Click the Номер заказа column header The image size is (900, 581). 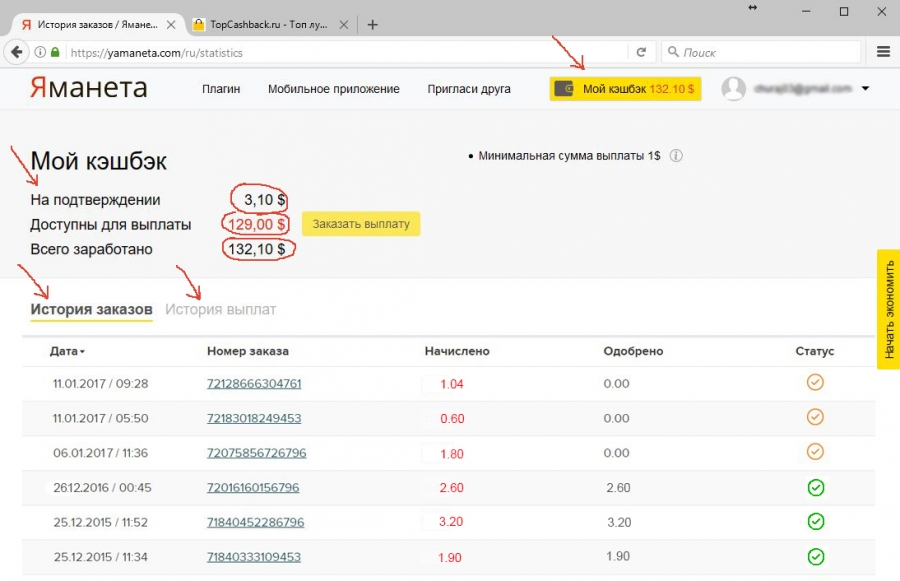[248, 351]
